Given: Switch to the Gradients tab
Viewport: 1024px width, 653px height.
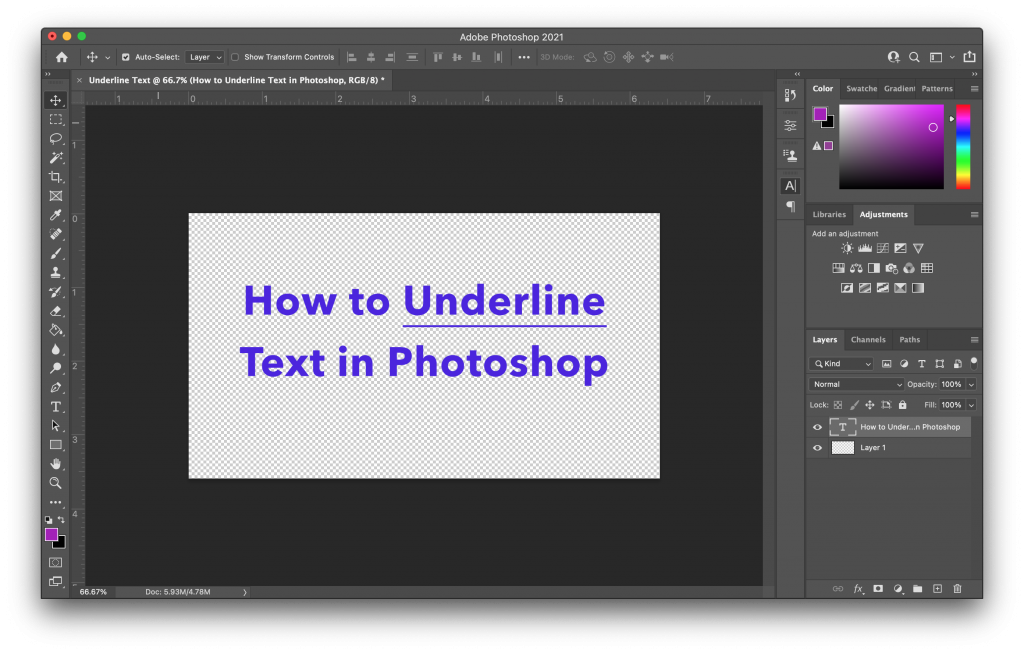Looking at the screenshot, I should (x=899, y=89).
